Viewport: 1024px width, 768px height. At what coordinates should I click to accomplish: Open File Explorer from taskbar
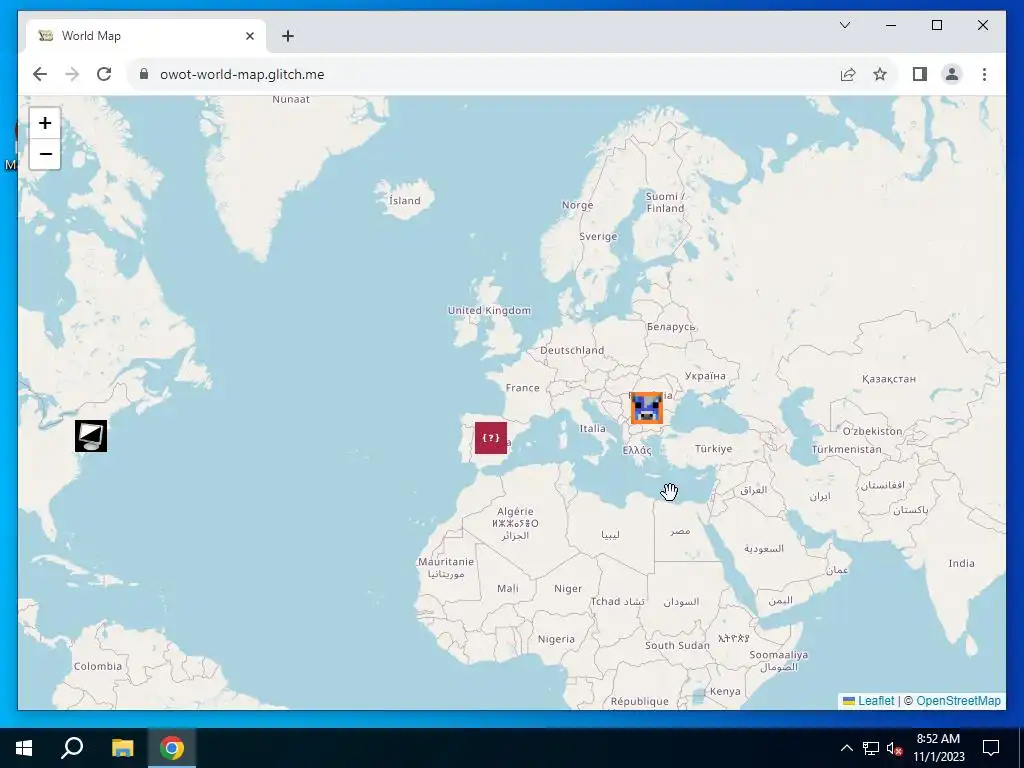pyautogui.click(x=122, y=748)
